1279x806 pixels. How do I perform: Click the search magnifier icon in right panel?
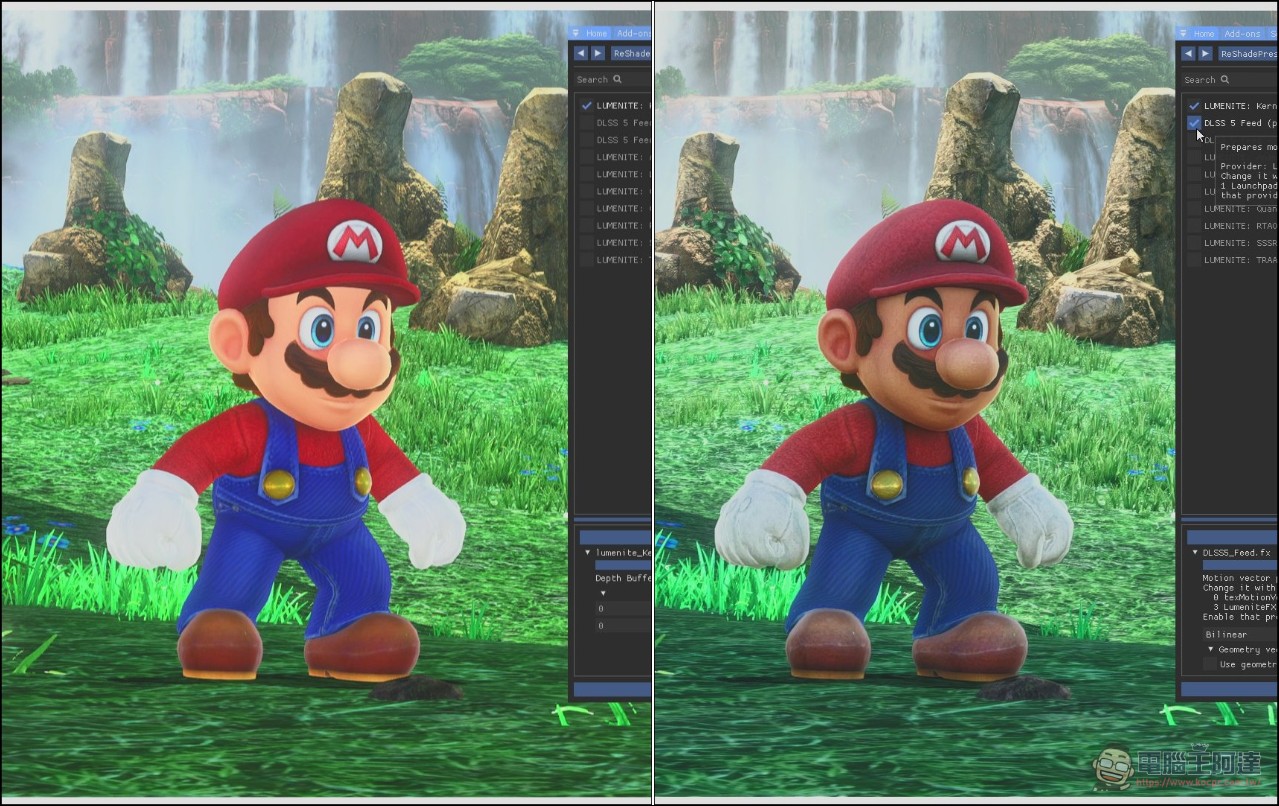point(1225,80)
